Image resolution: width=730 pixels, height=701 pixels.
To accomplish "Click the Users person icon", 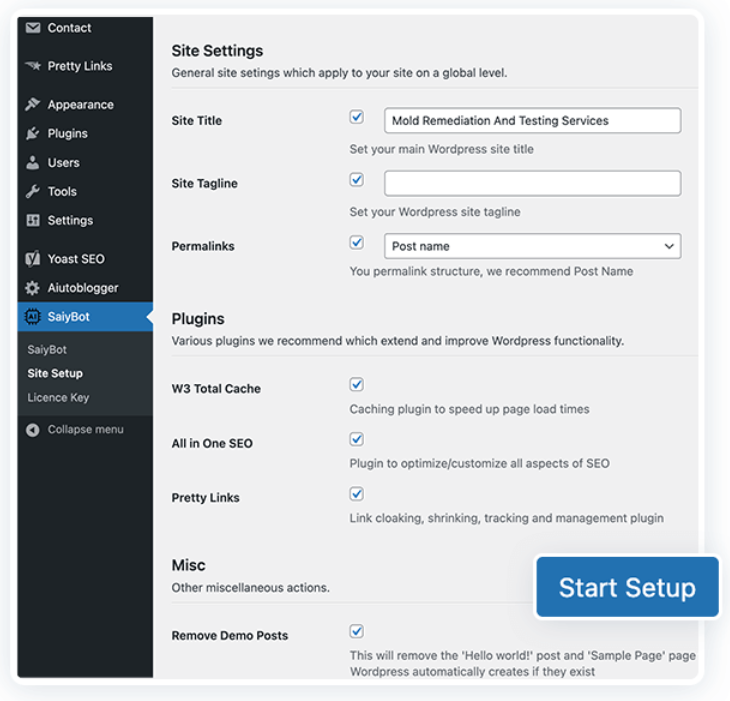I will [33, 162].
